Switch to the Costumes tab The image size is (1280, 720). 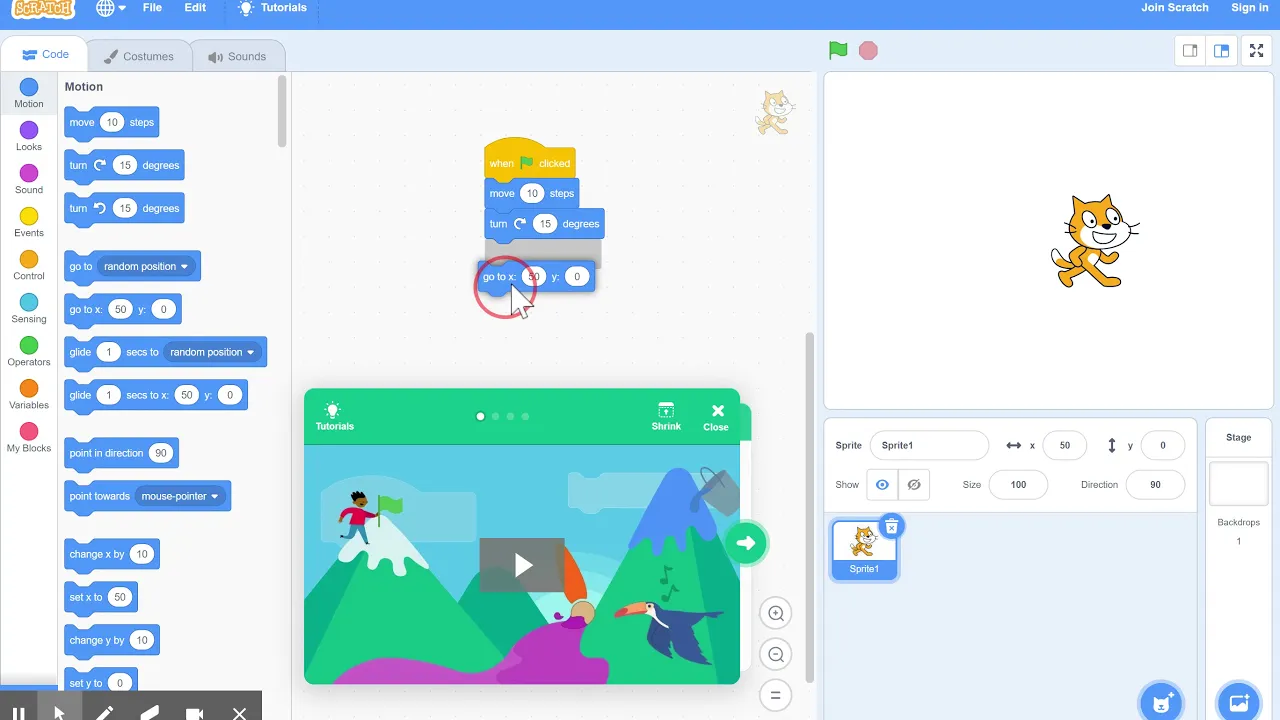[138, 56]
